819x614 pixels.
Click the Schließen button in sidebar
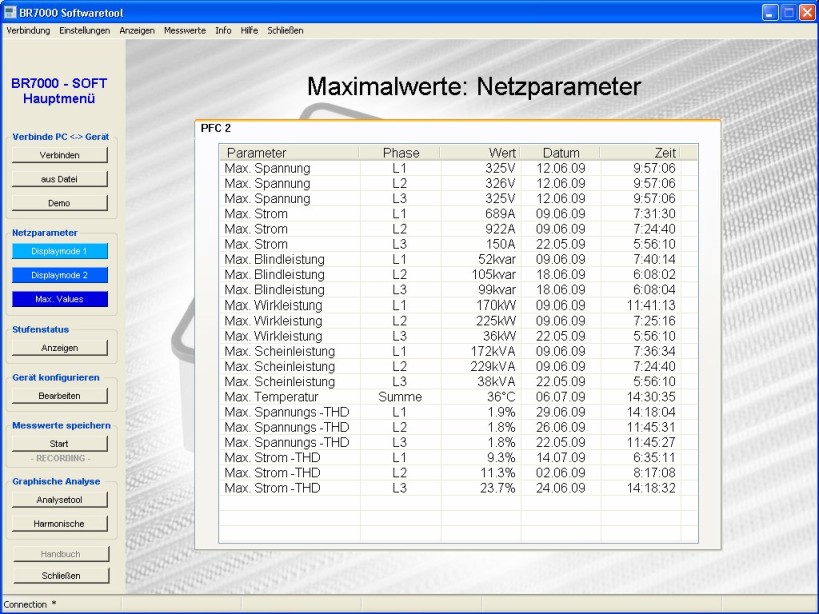(x=61, y=575)
